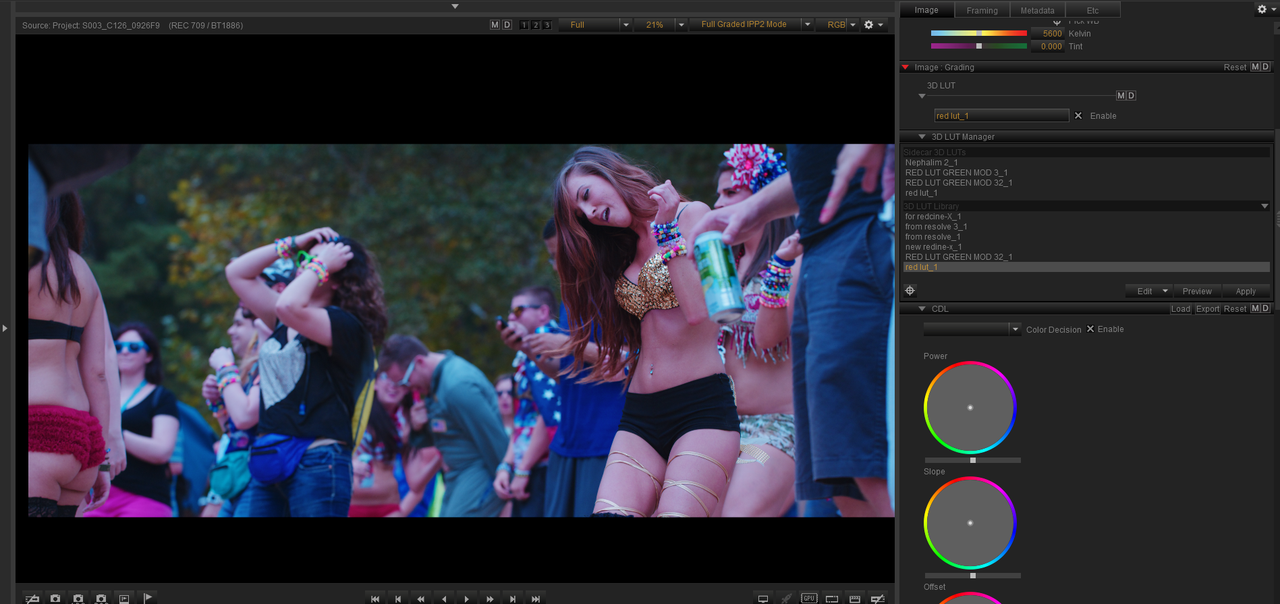Click the monitor output icon at the viewer's bottom right
Screen dimensions: 1280x604
(x=763, y=599)
